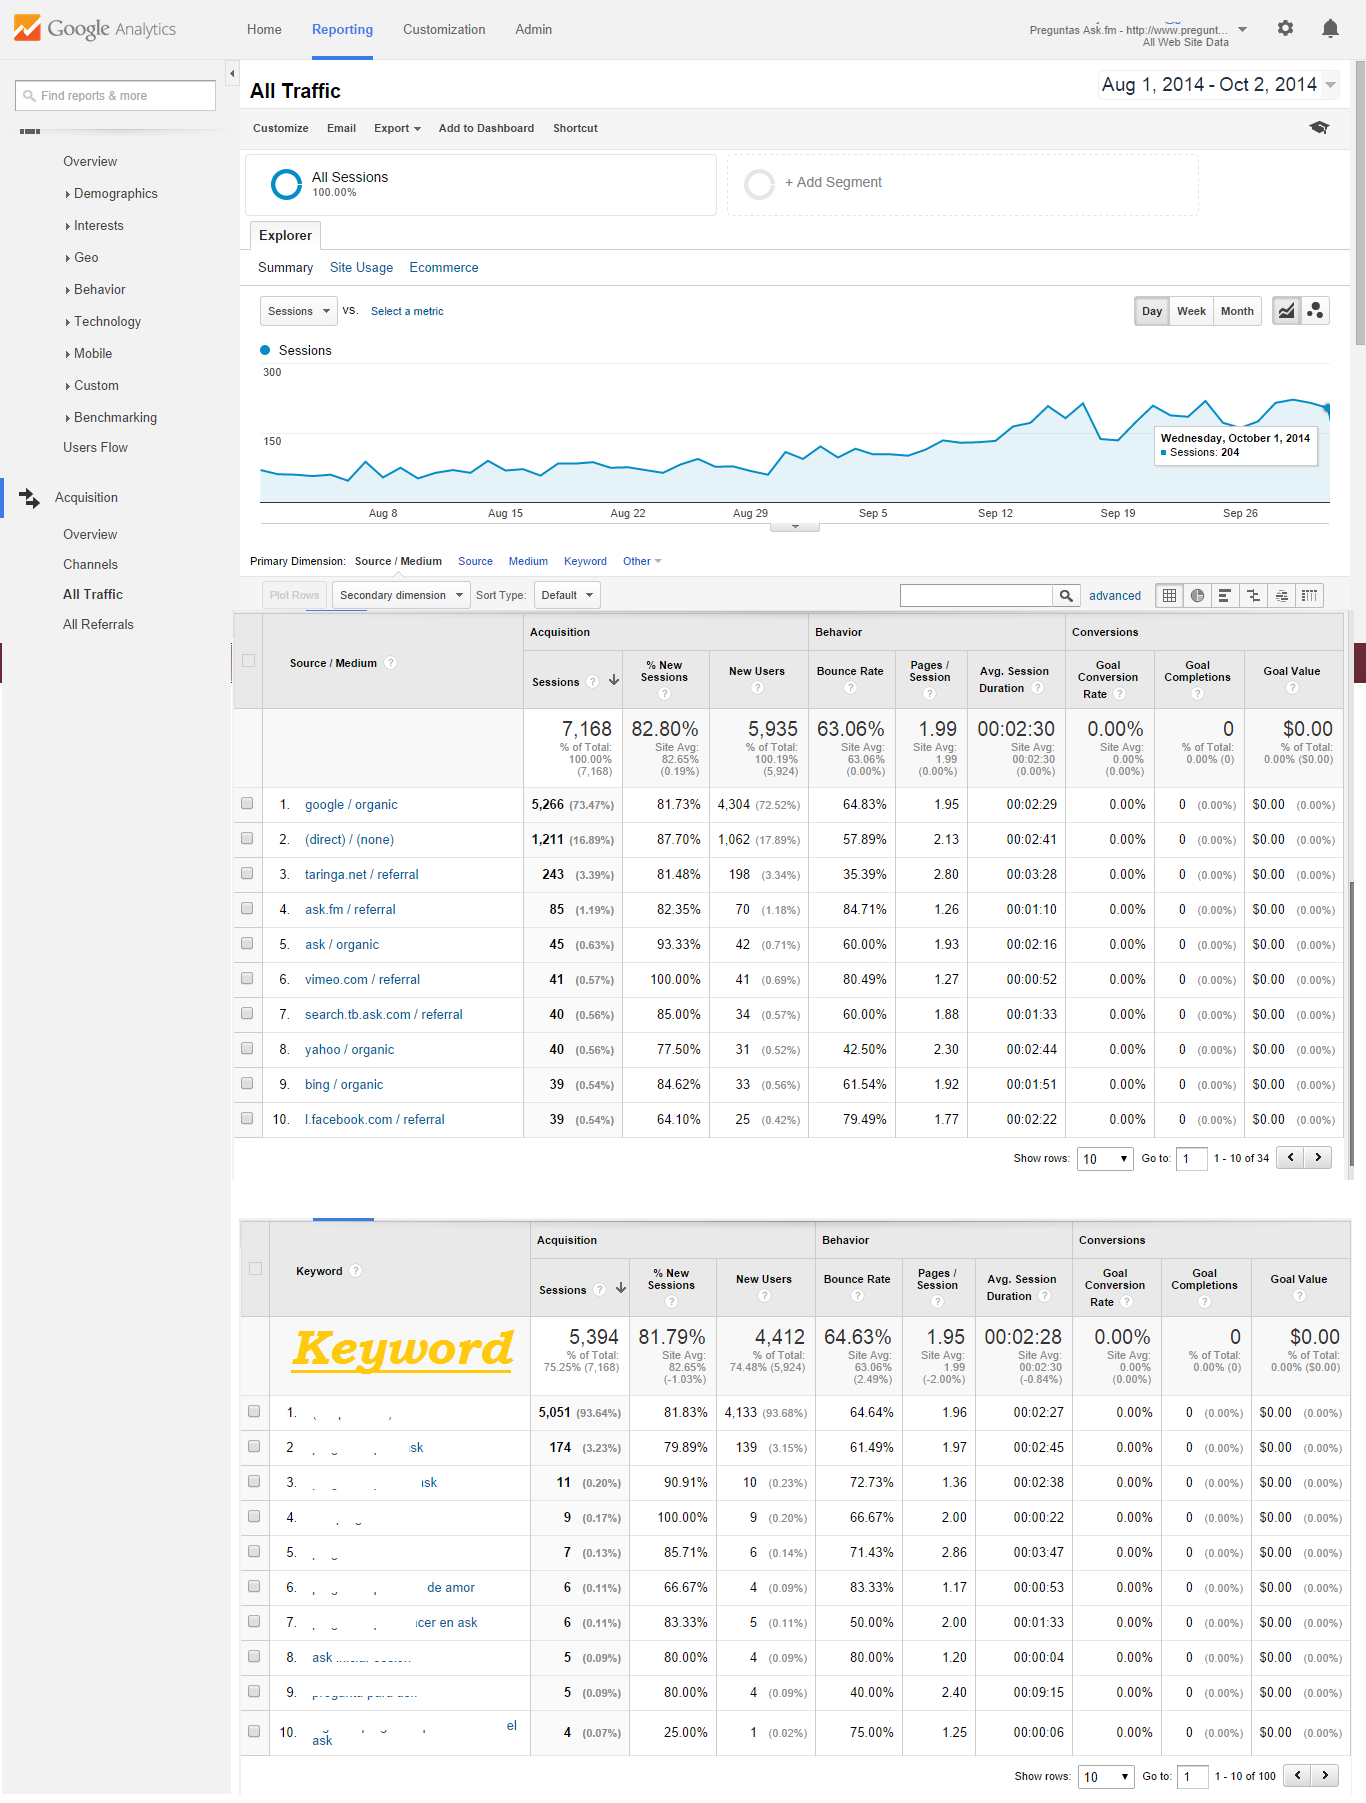Select the Explorer tab

(x=285, y=235)
